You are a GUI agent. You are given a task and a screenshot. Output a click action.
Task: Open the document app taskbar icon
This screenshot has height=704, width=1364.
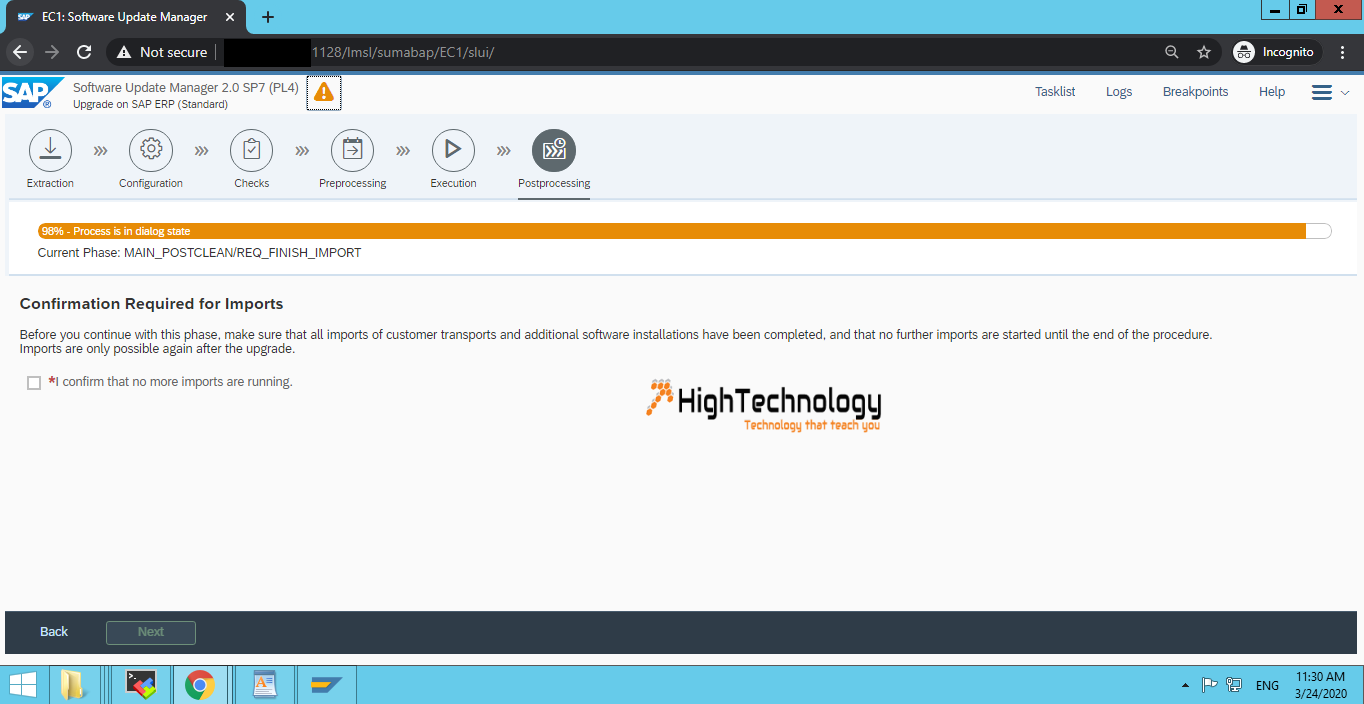pos(264,685)
